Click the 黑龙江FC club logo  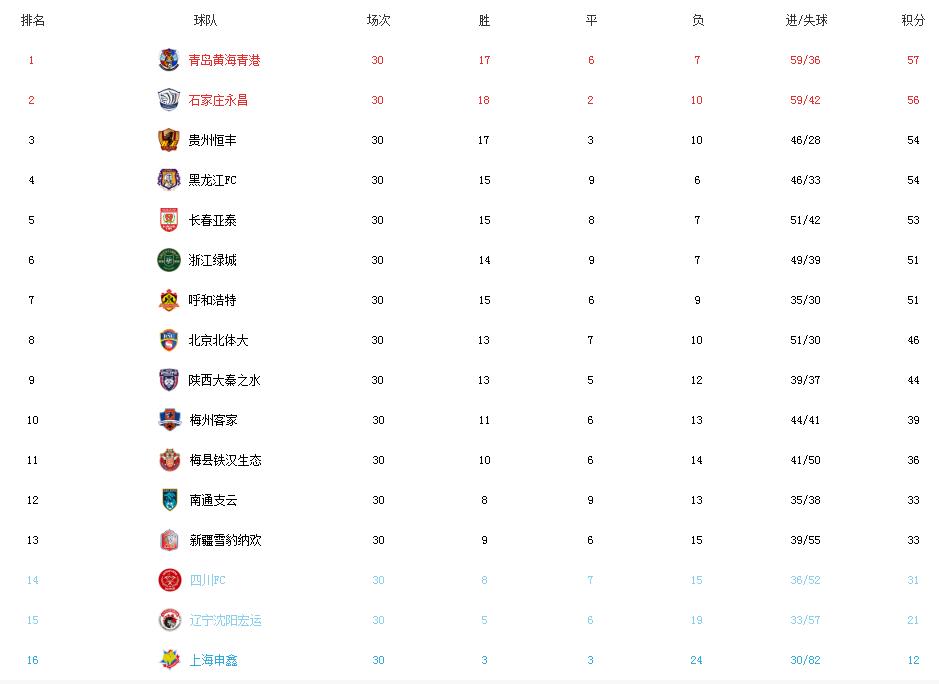click(x=169, y=180)
